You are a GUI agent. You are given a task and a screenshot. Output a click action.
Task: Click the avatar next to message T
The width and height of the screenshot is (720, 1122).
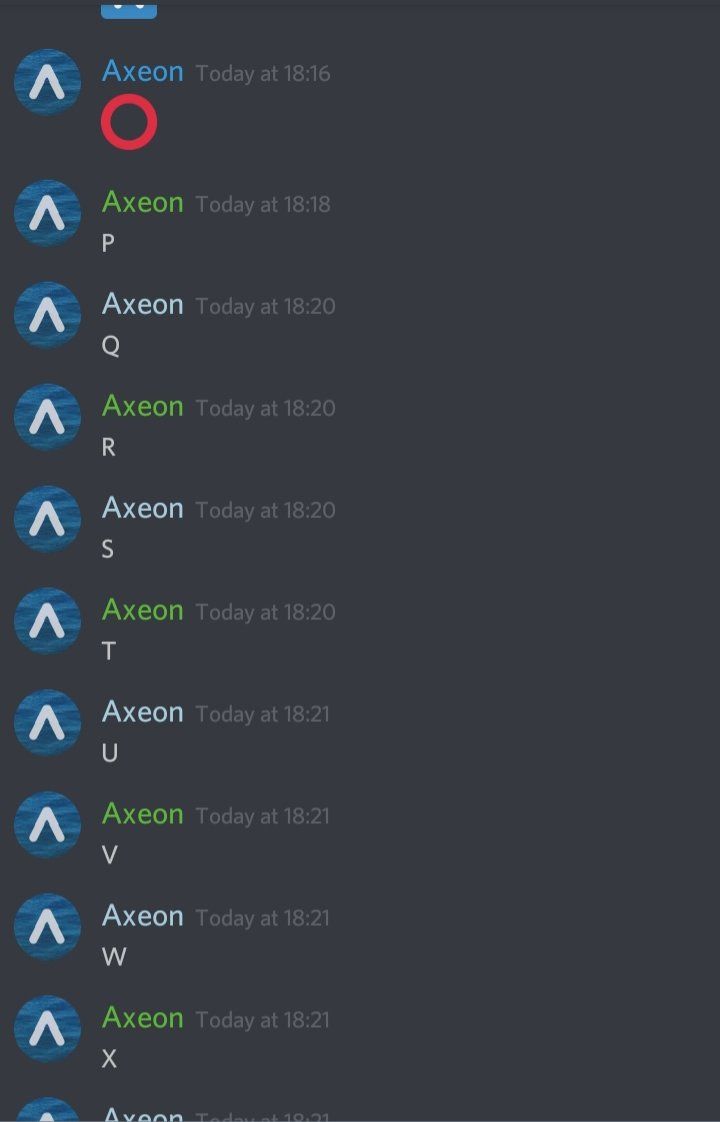47,621
